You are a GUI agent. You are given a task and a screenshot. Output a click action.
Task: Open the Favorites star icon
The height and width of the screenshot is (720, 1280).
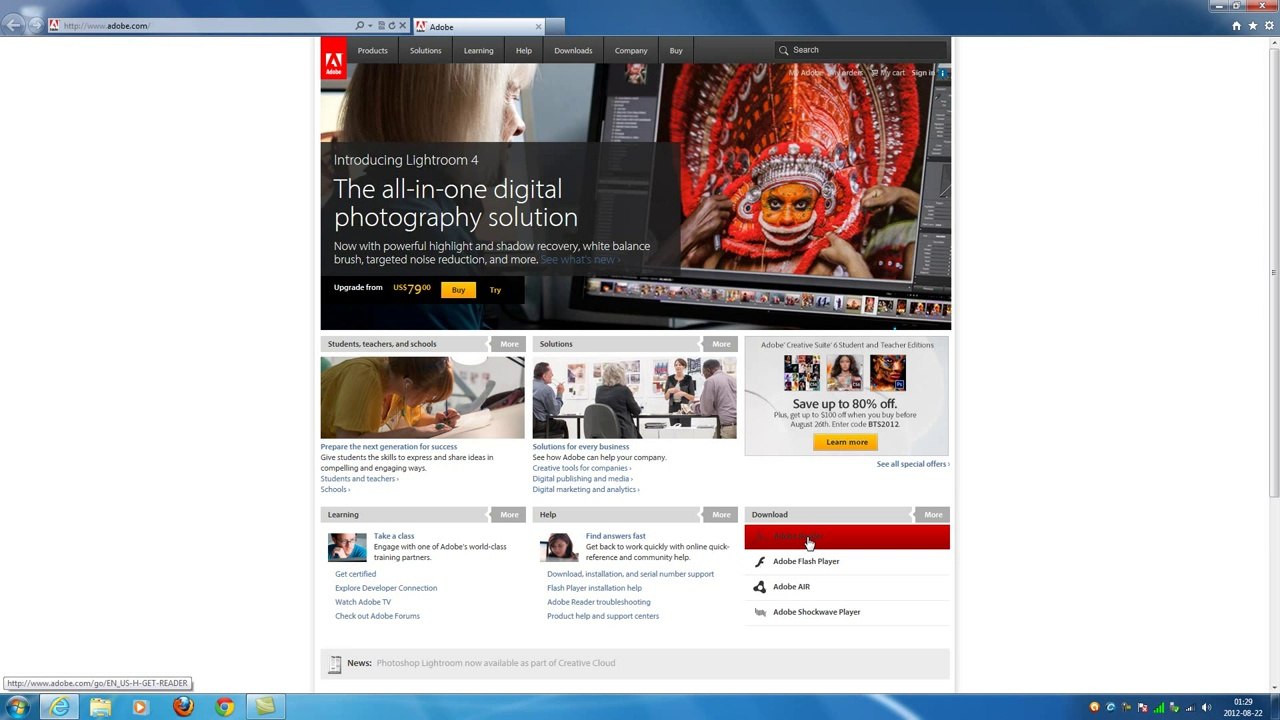tap(1252, 26)
